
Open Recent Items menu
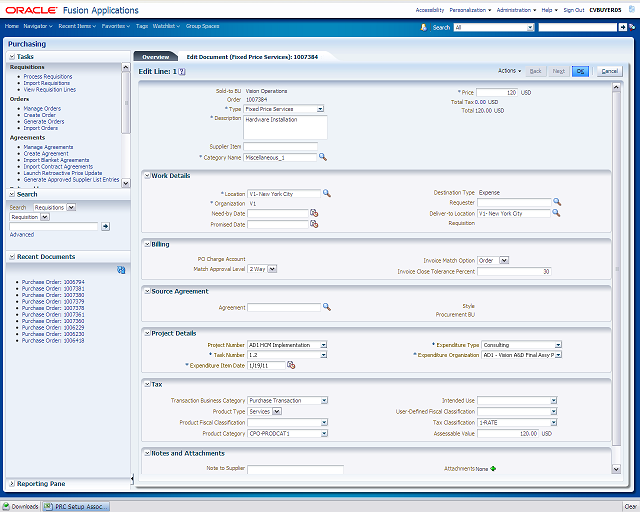77,26
